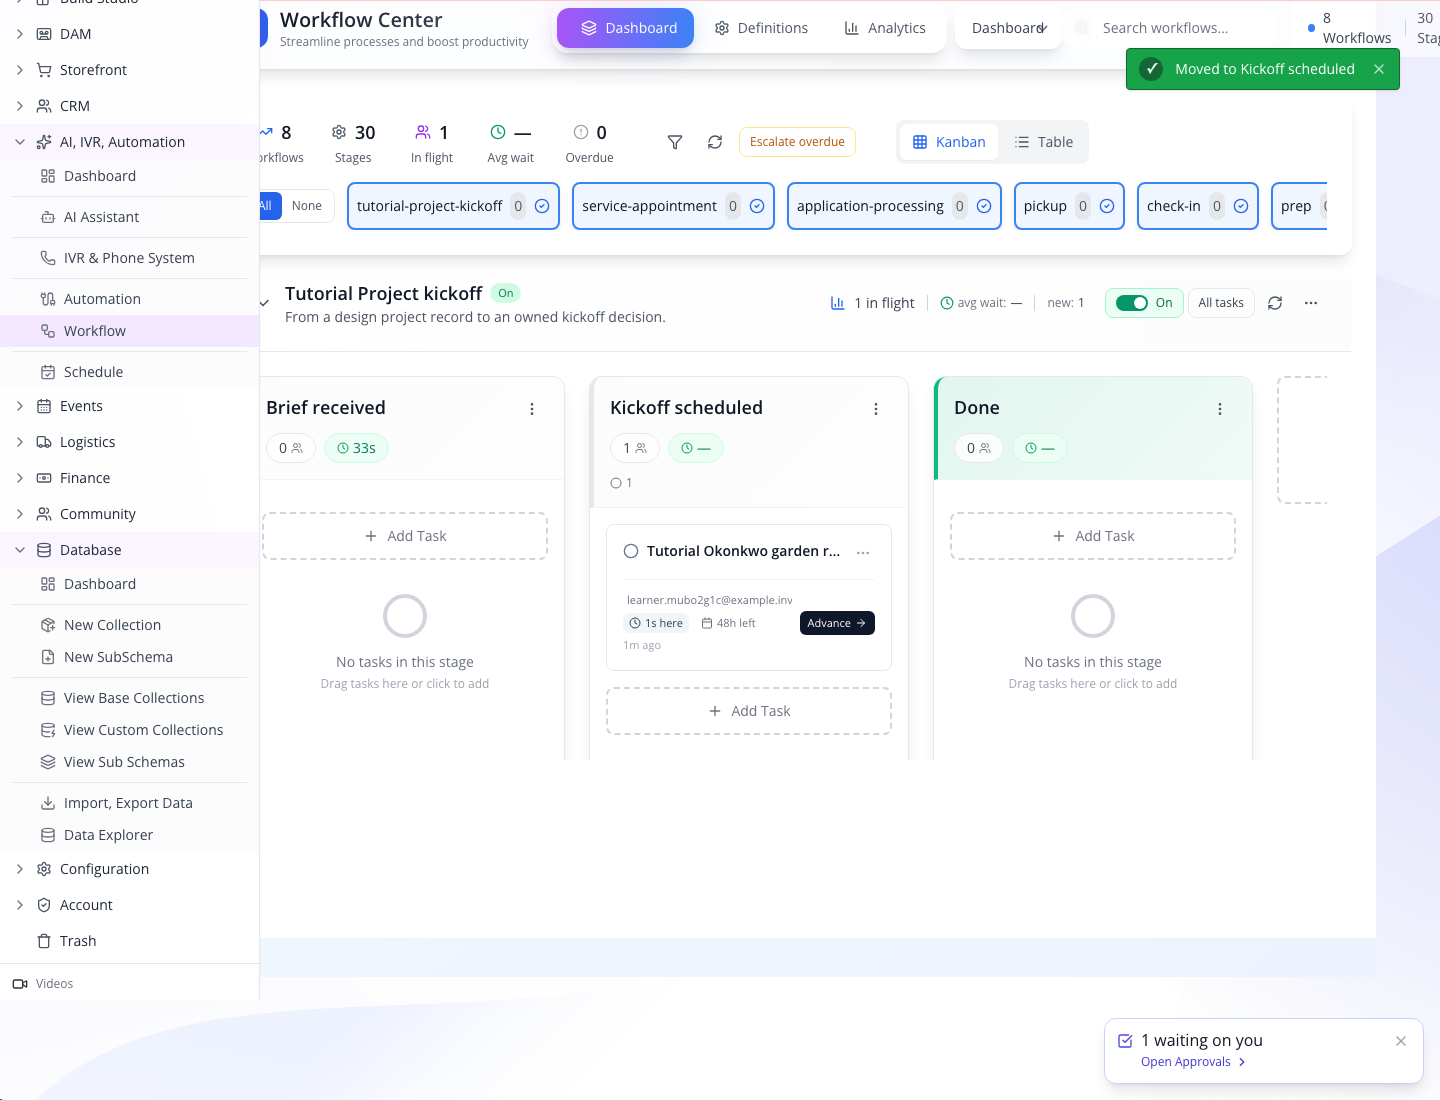Collapse the AI, IVR, Automation section

[20, 142]
